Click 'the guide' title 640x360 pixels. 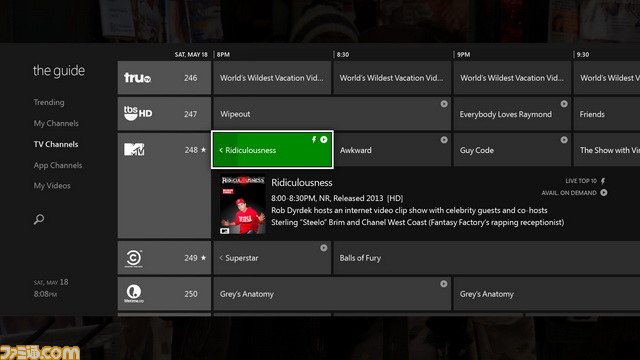coord(59,71)
